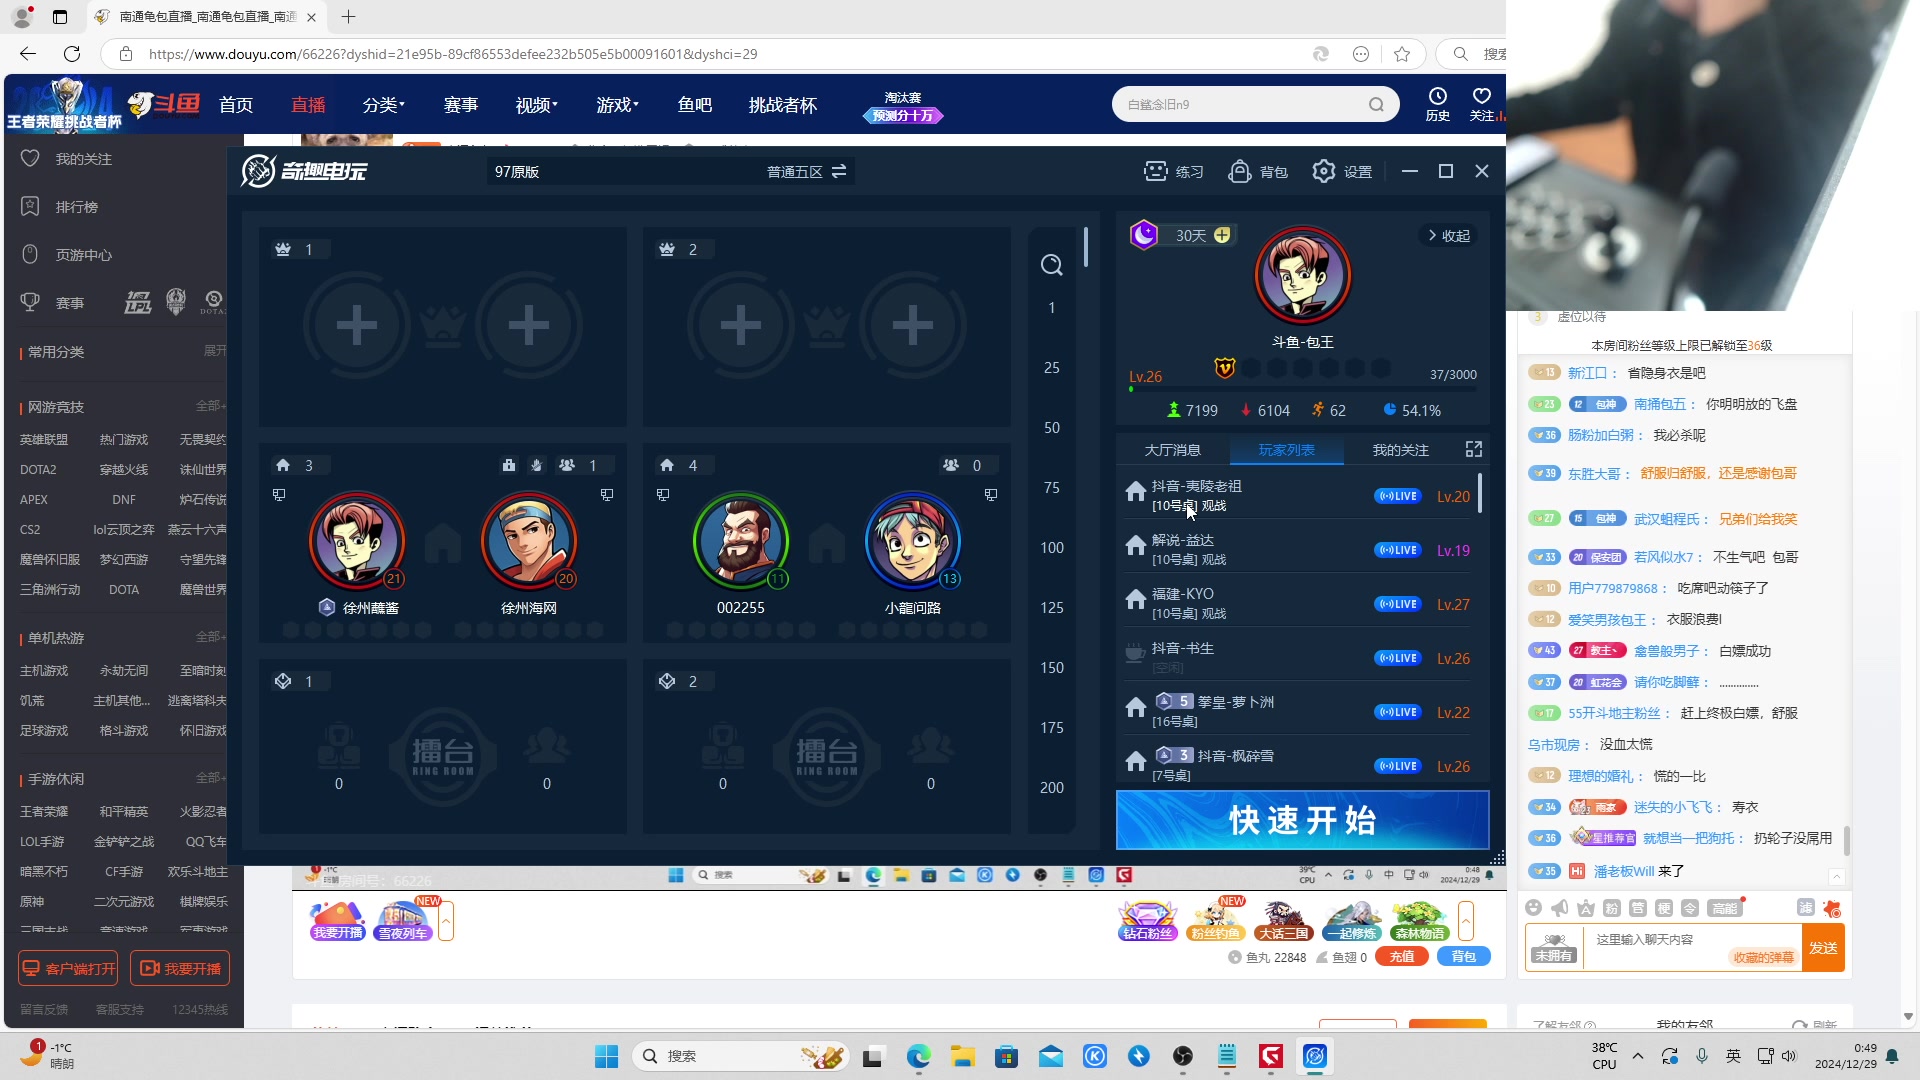The width and height of the screenshot is (1920, 1080).
Task: Click 客户端打开 button in sidebar
Action: click(68, 969)
